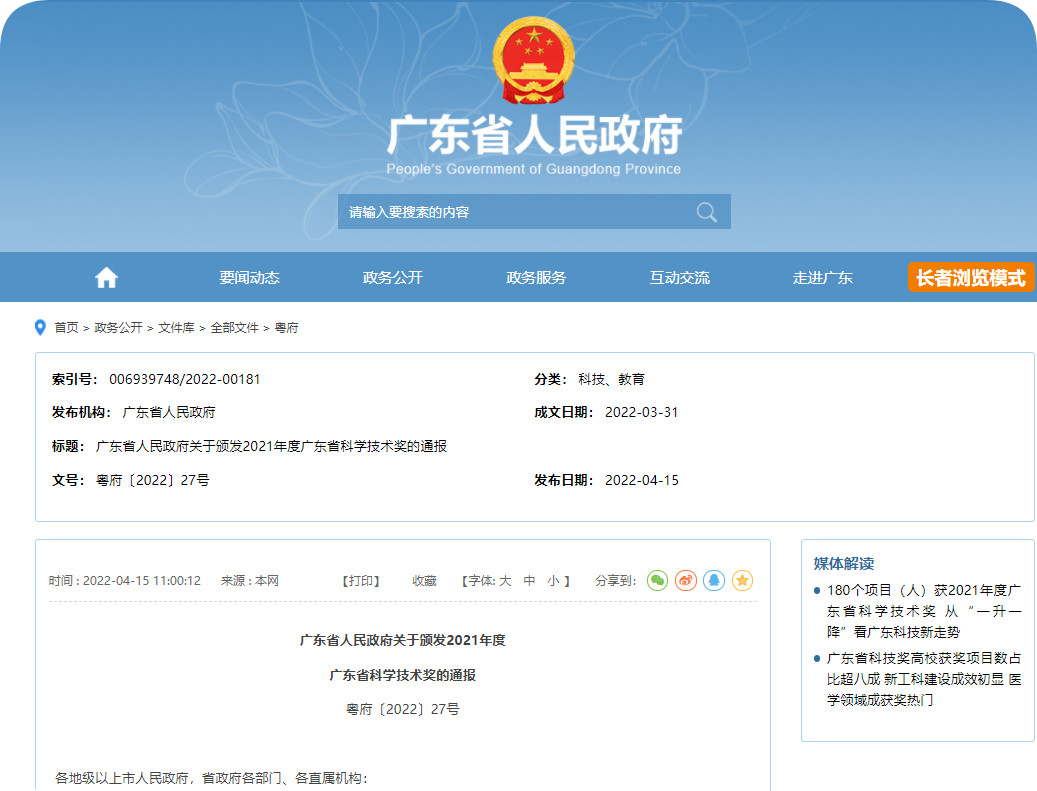Share to Qzone star icon
Image resolution: width=1037 pixels, height=791 pixels.
(742, 580)
